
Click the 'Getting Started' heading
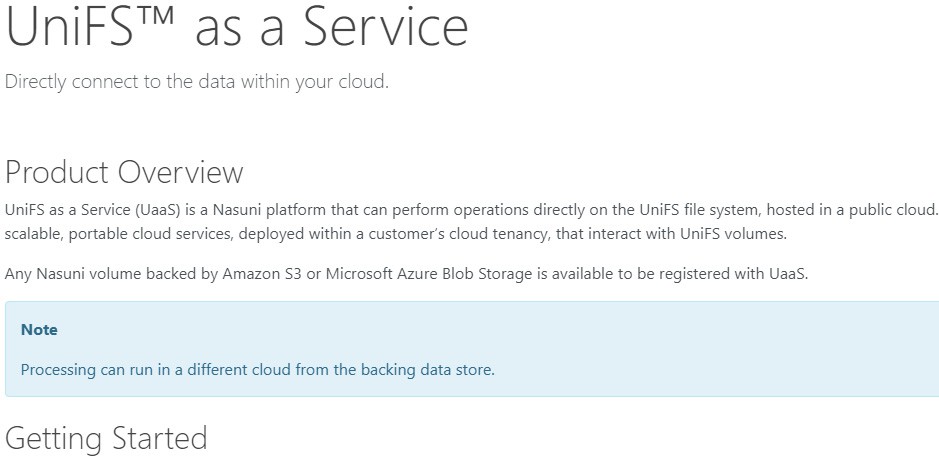(106, 438)
